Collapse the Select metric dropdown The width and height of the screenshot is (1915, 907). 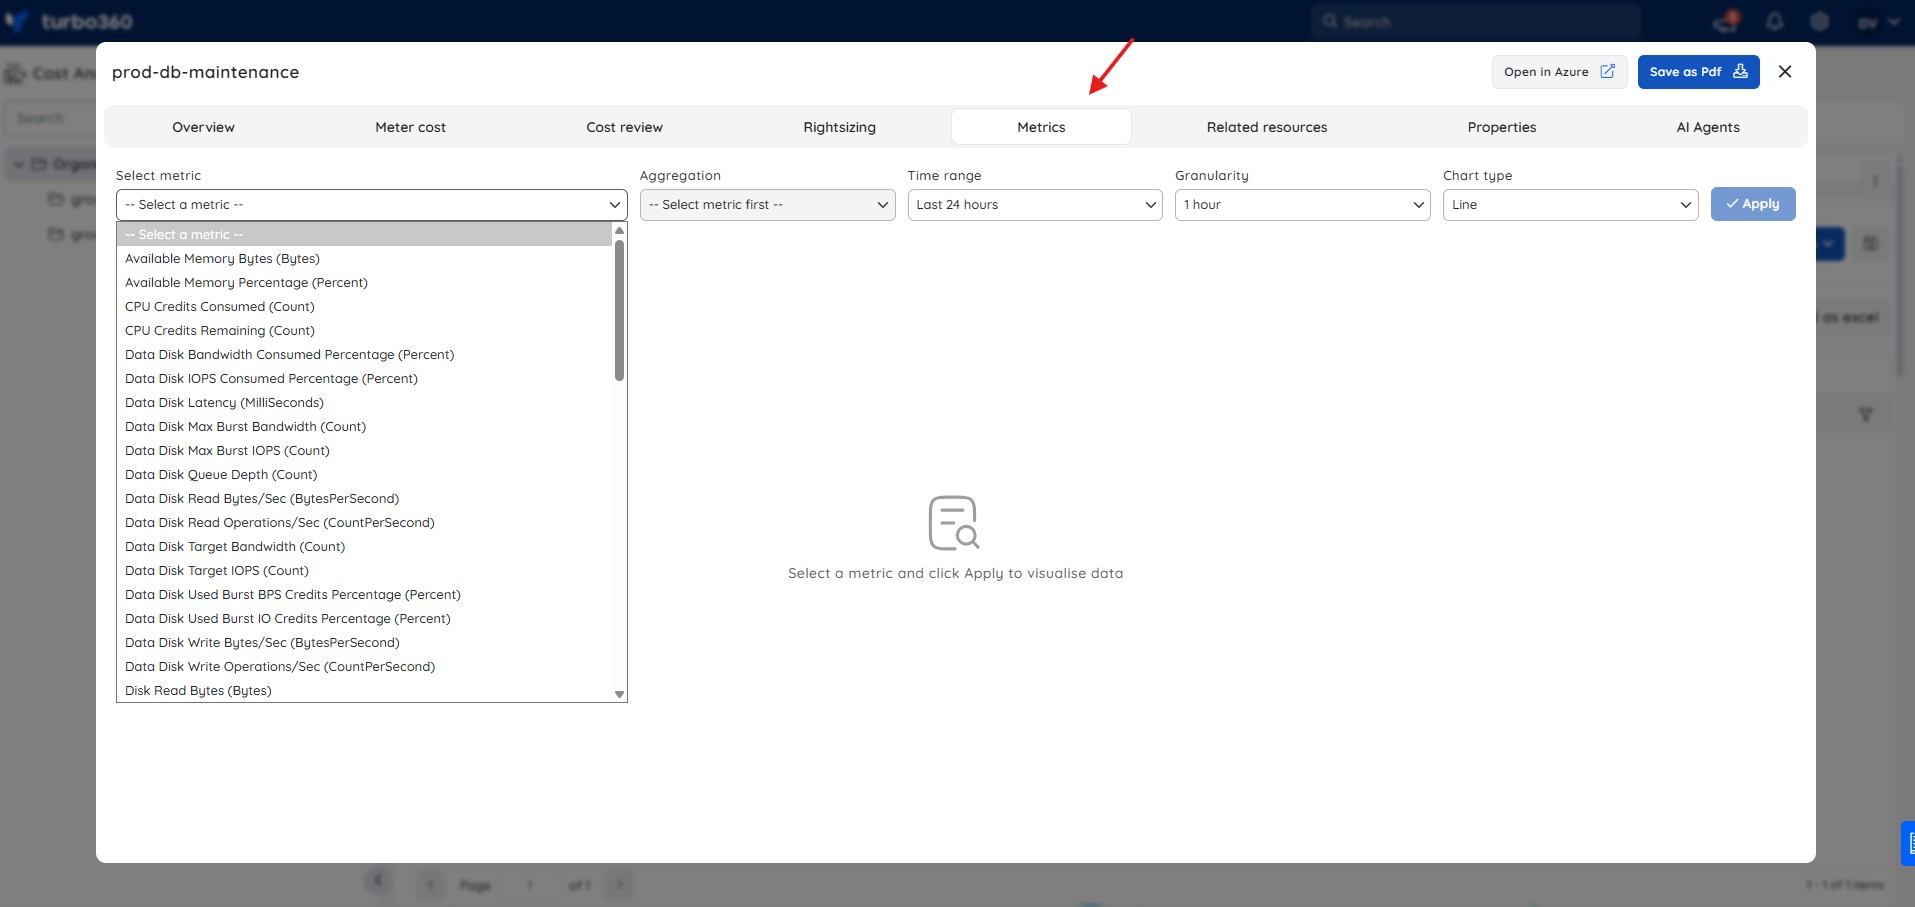(372, 205)
